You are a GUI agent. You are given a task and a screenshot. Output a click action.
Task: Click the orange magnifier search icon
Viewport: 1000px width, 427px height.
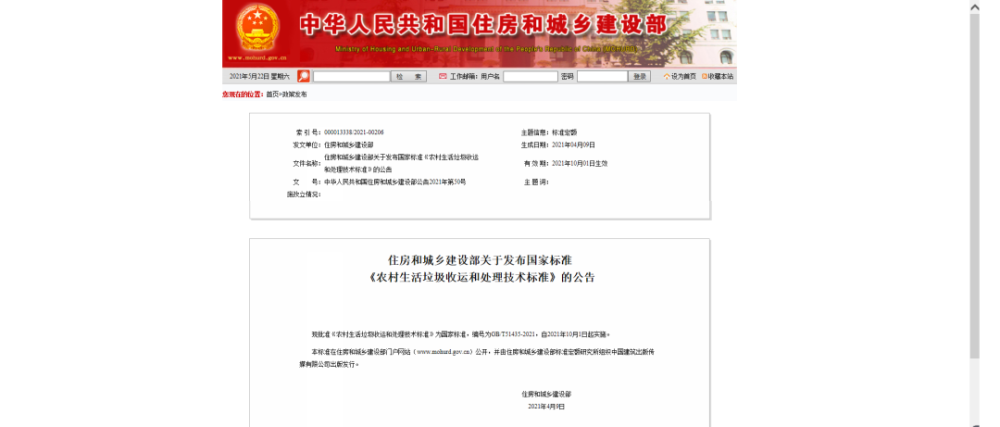[x=304, y=76]
